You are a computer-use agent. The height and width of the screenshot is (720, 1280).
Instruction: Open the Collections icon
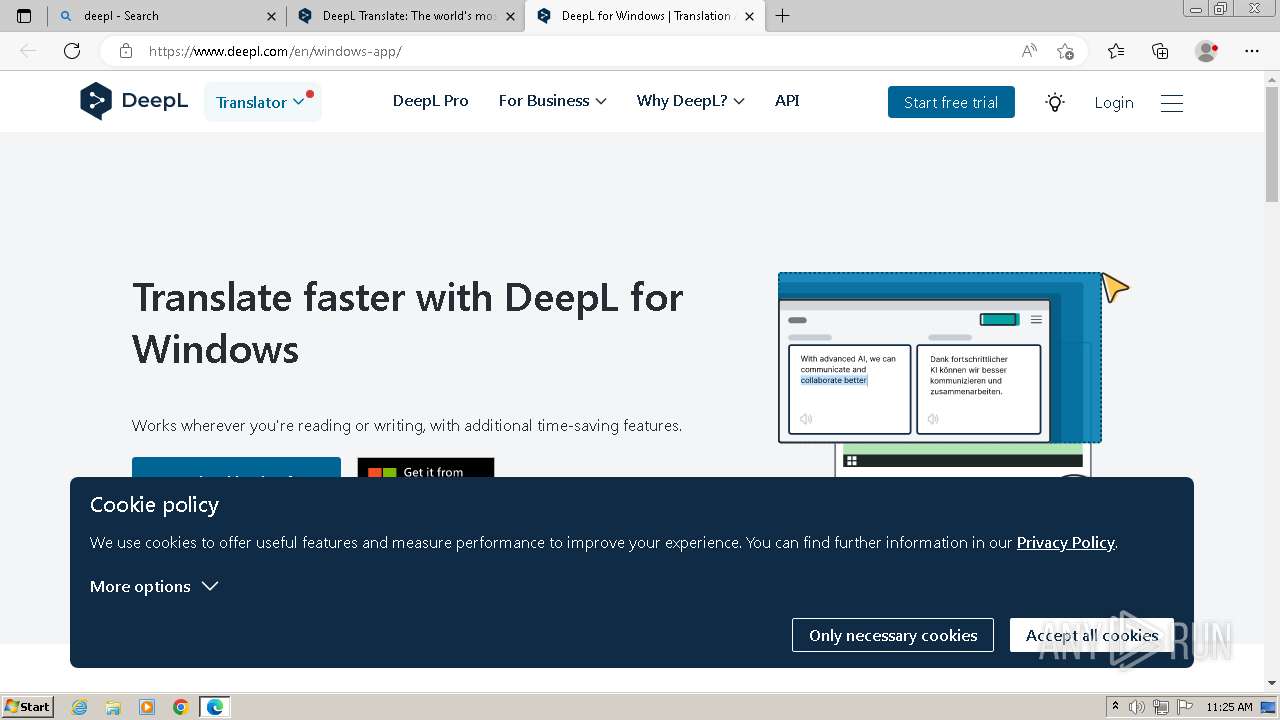(1160, 51)
